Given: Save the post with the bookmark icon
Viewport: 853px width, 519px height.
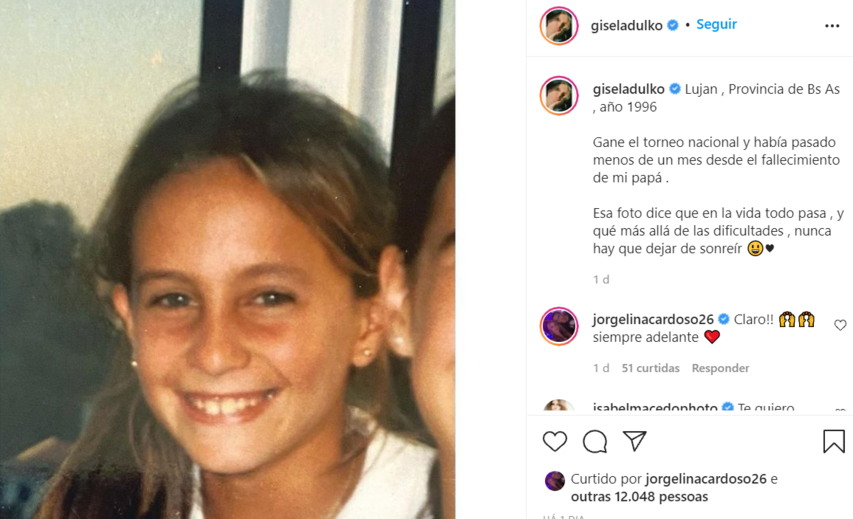Looking at the screenshot, I should tap(833, 441).
